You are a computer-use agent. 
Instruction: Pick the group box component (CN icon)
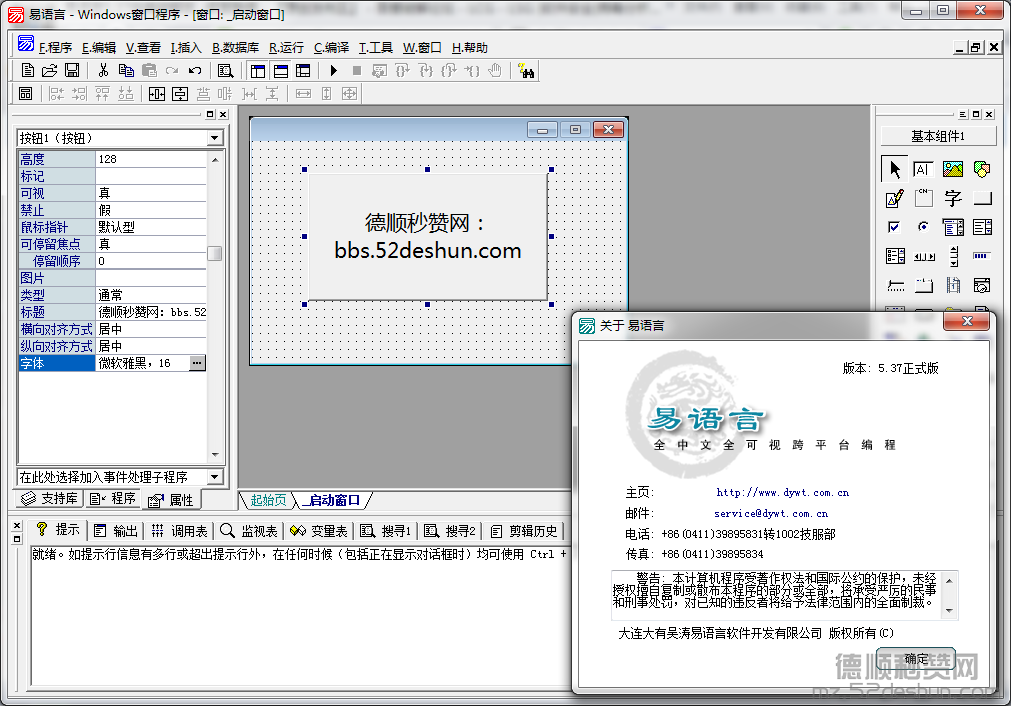pos(923,199)
